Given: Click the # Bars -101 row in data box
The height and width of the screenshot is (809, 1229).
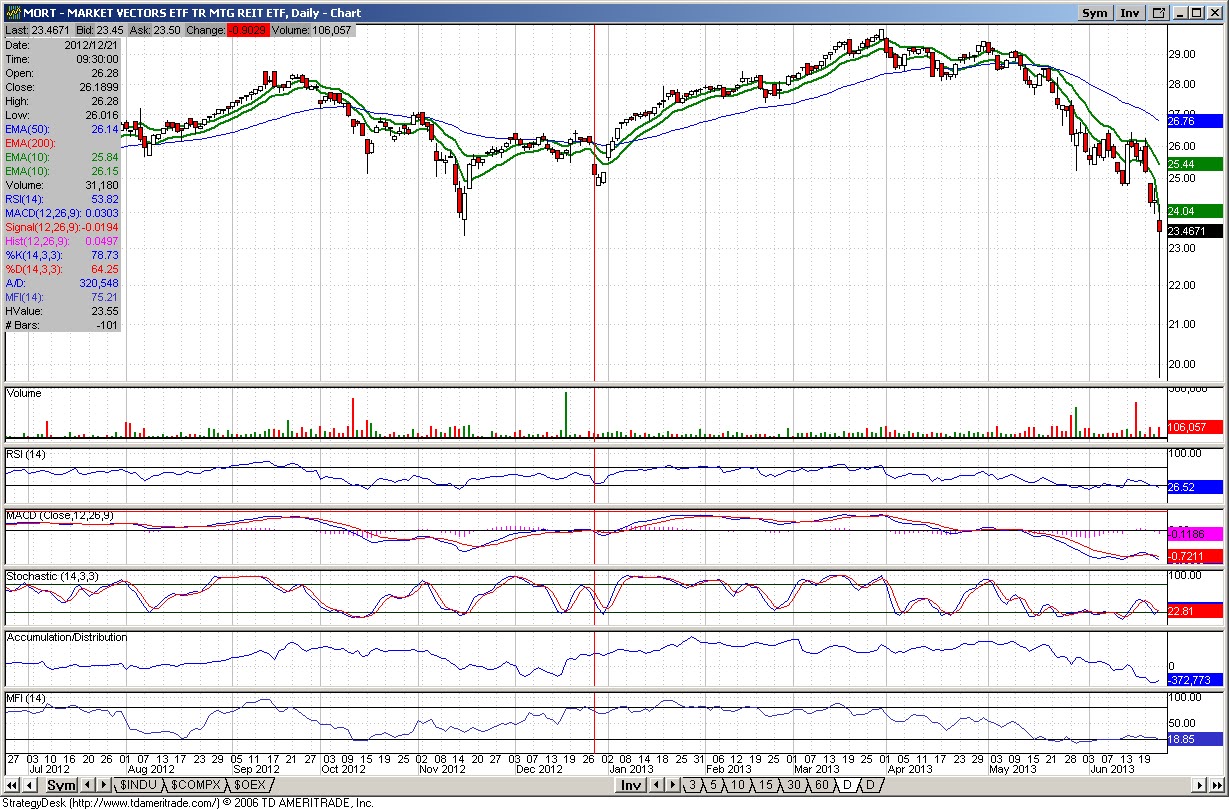Looking at the screenshot, I should tap(62, 325).
